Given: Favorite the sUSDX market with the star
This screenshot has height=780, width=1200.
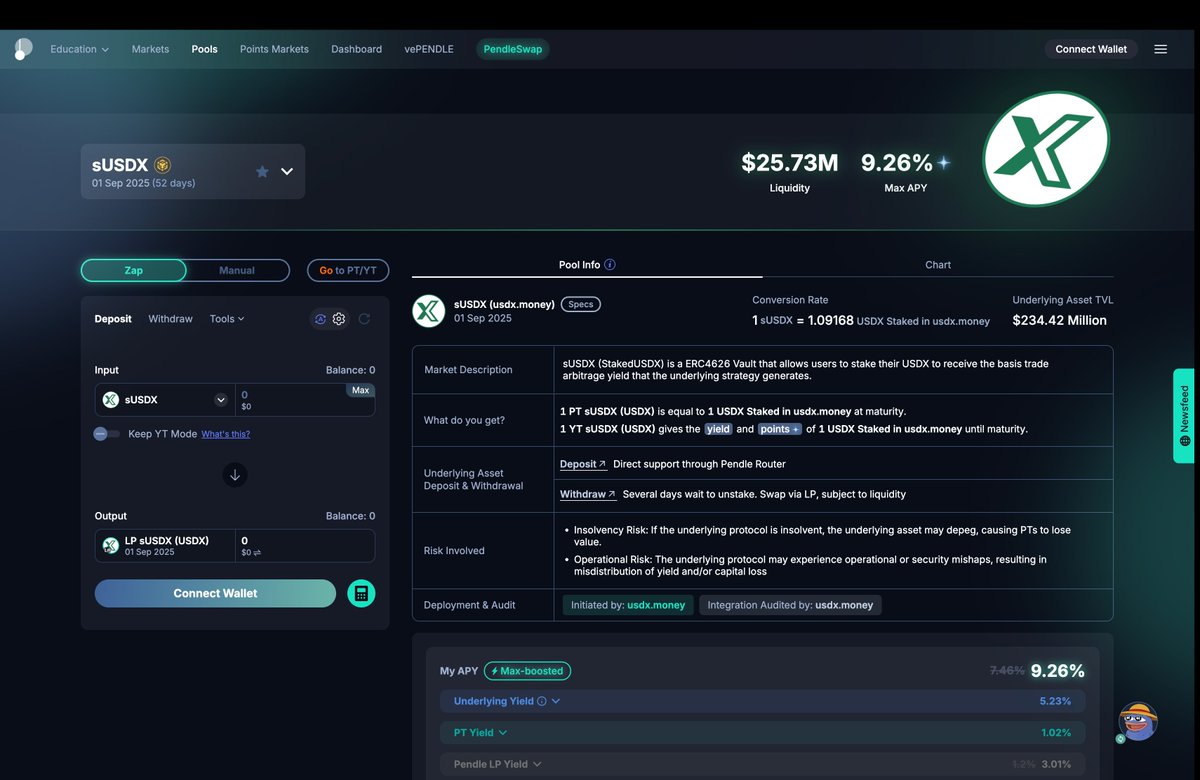Looking at the screenshot, I should pyautogui.click(x=262, y=171).
